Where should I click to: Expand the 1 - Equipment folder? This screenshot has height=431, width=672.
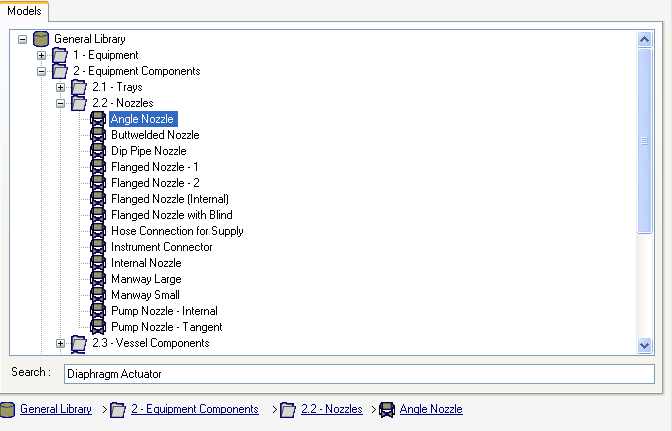coord(42,55)
